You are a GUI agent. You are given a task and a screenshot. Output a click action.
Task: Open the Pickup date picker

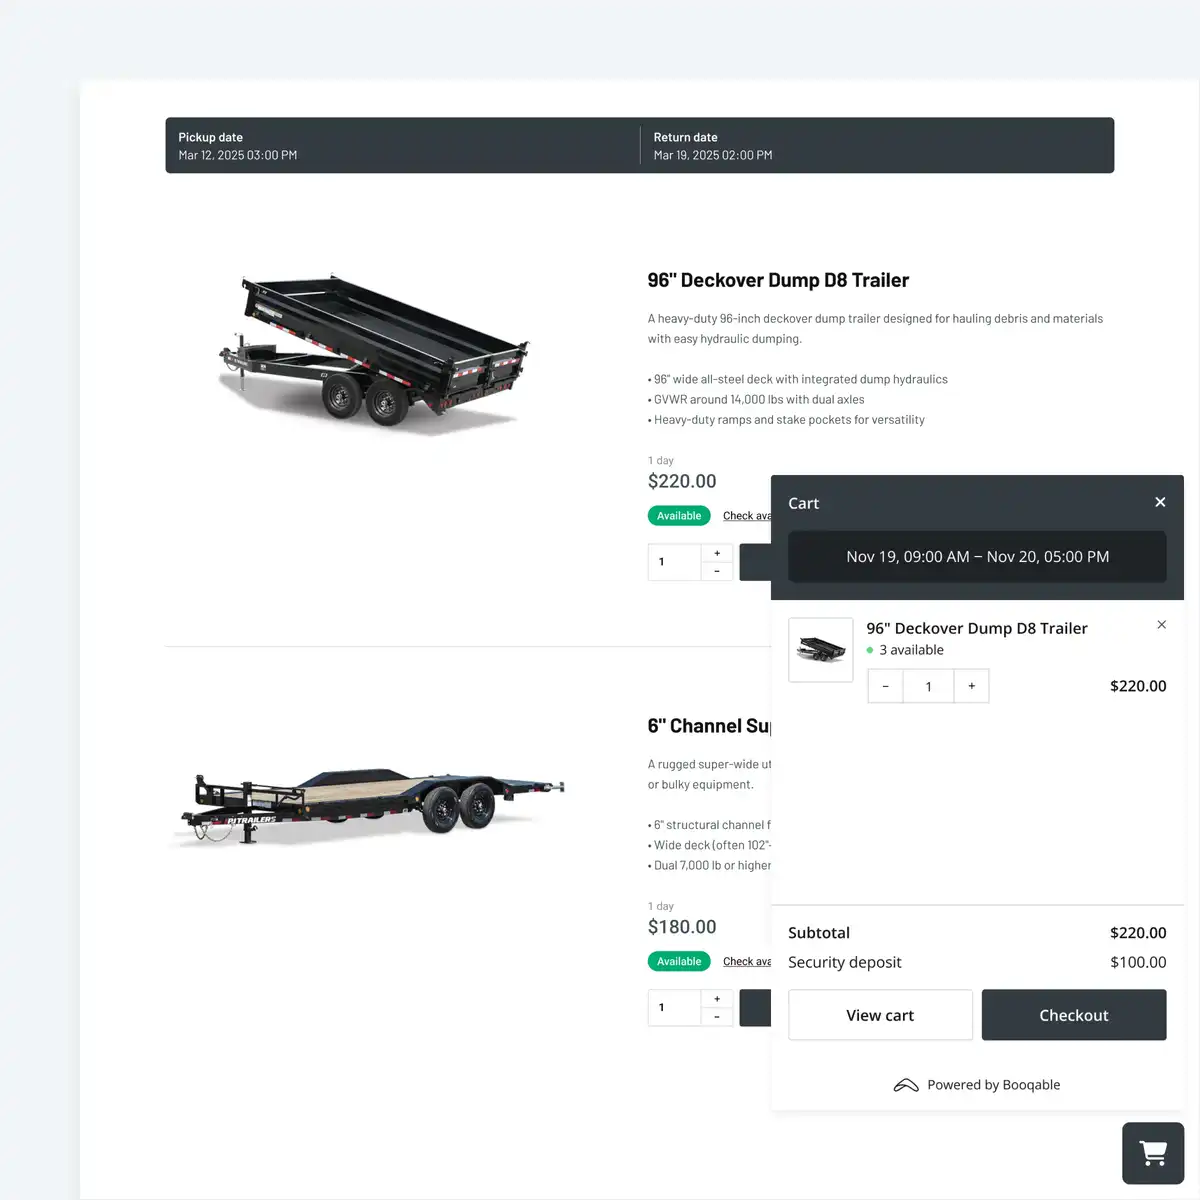click(402, 146)
